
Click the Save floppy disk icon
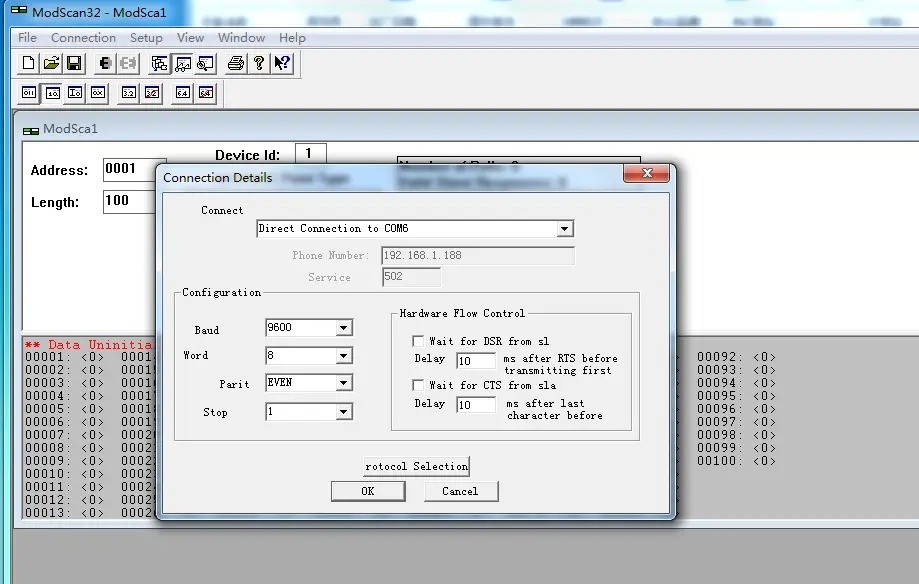coord(74,63)
